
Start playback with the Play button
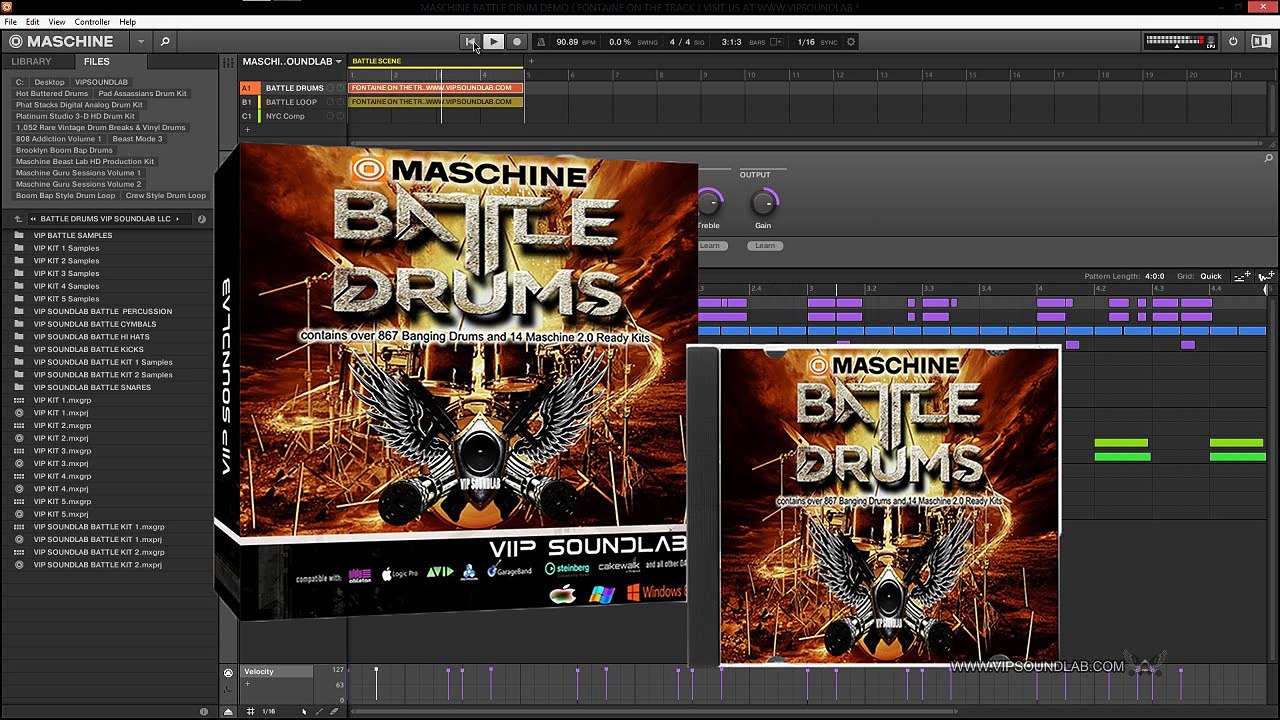[x=494, y=42]
